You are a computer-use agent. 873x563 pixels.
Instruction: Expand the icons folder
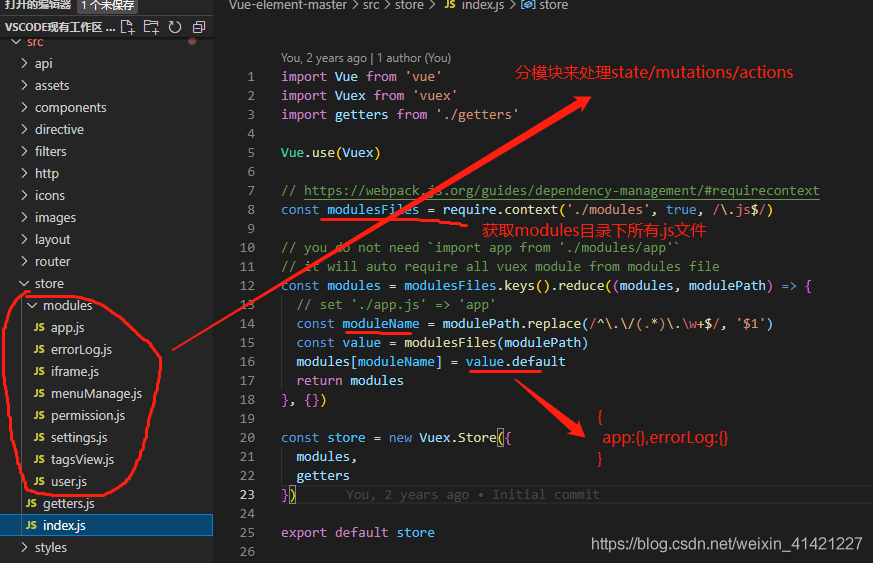24,195
